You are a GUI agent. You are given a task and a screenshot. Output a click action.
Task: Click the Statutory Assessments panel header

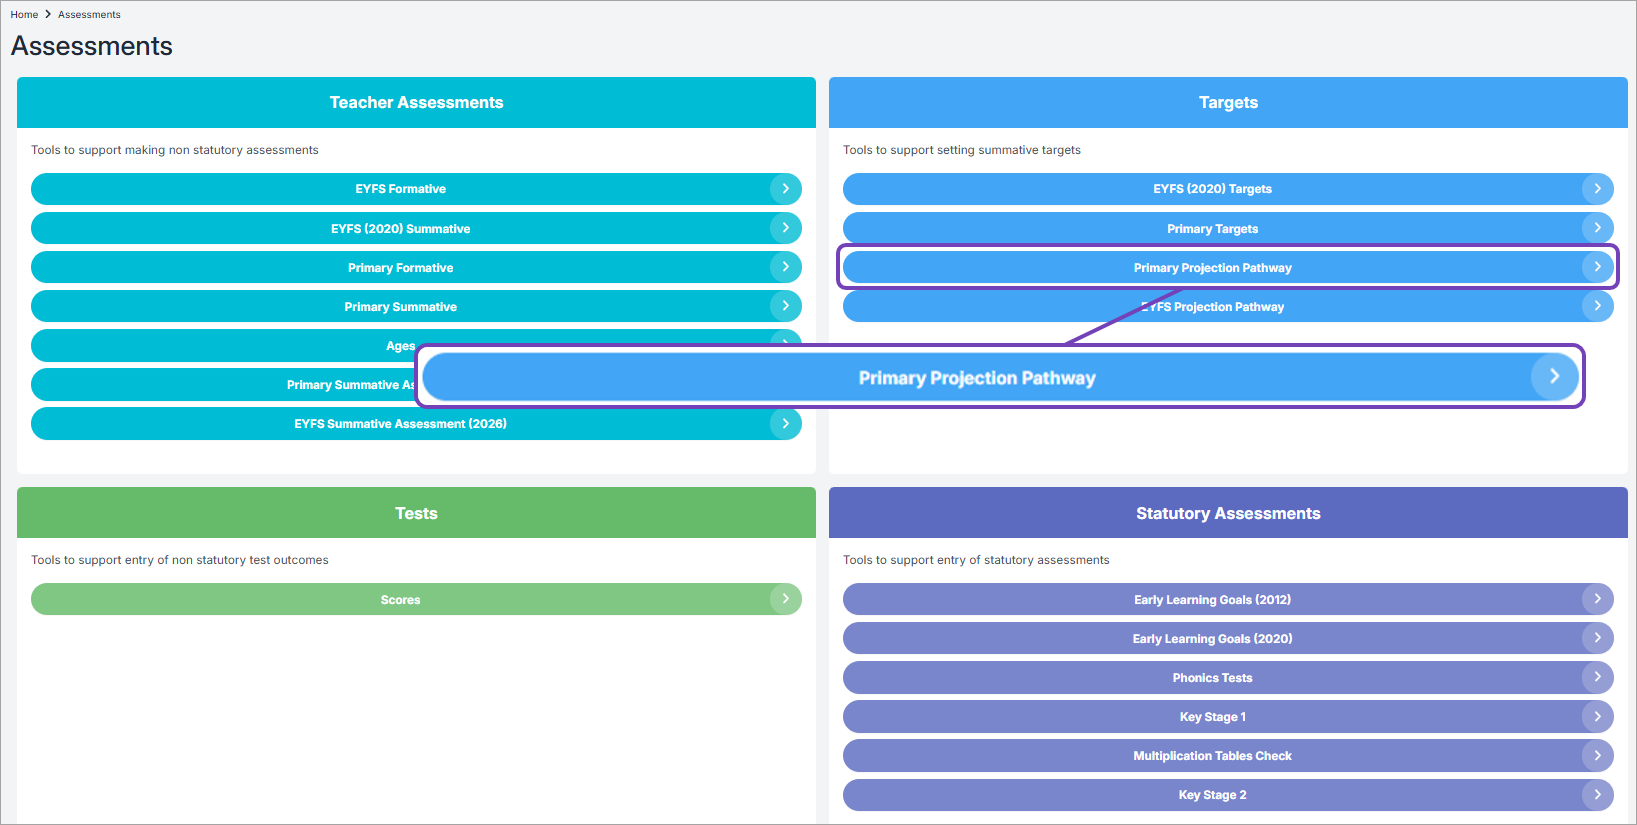tap(1228, 513)
